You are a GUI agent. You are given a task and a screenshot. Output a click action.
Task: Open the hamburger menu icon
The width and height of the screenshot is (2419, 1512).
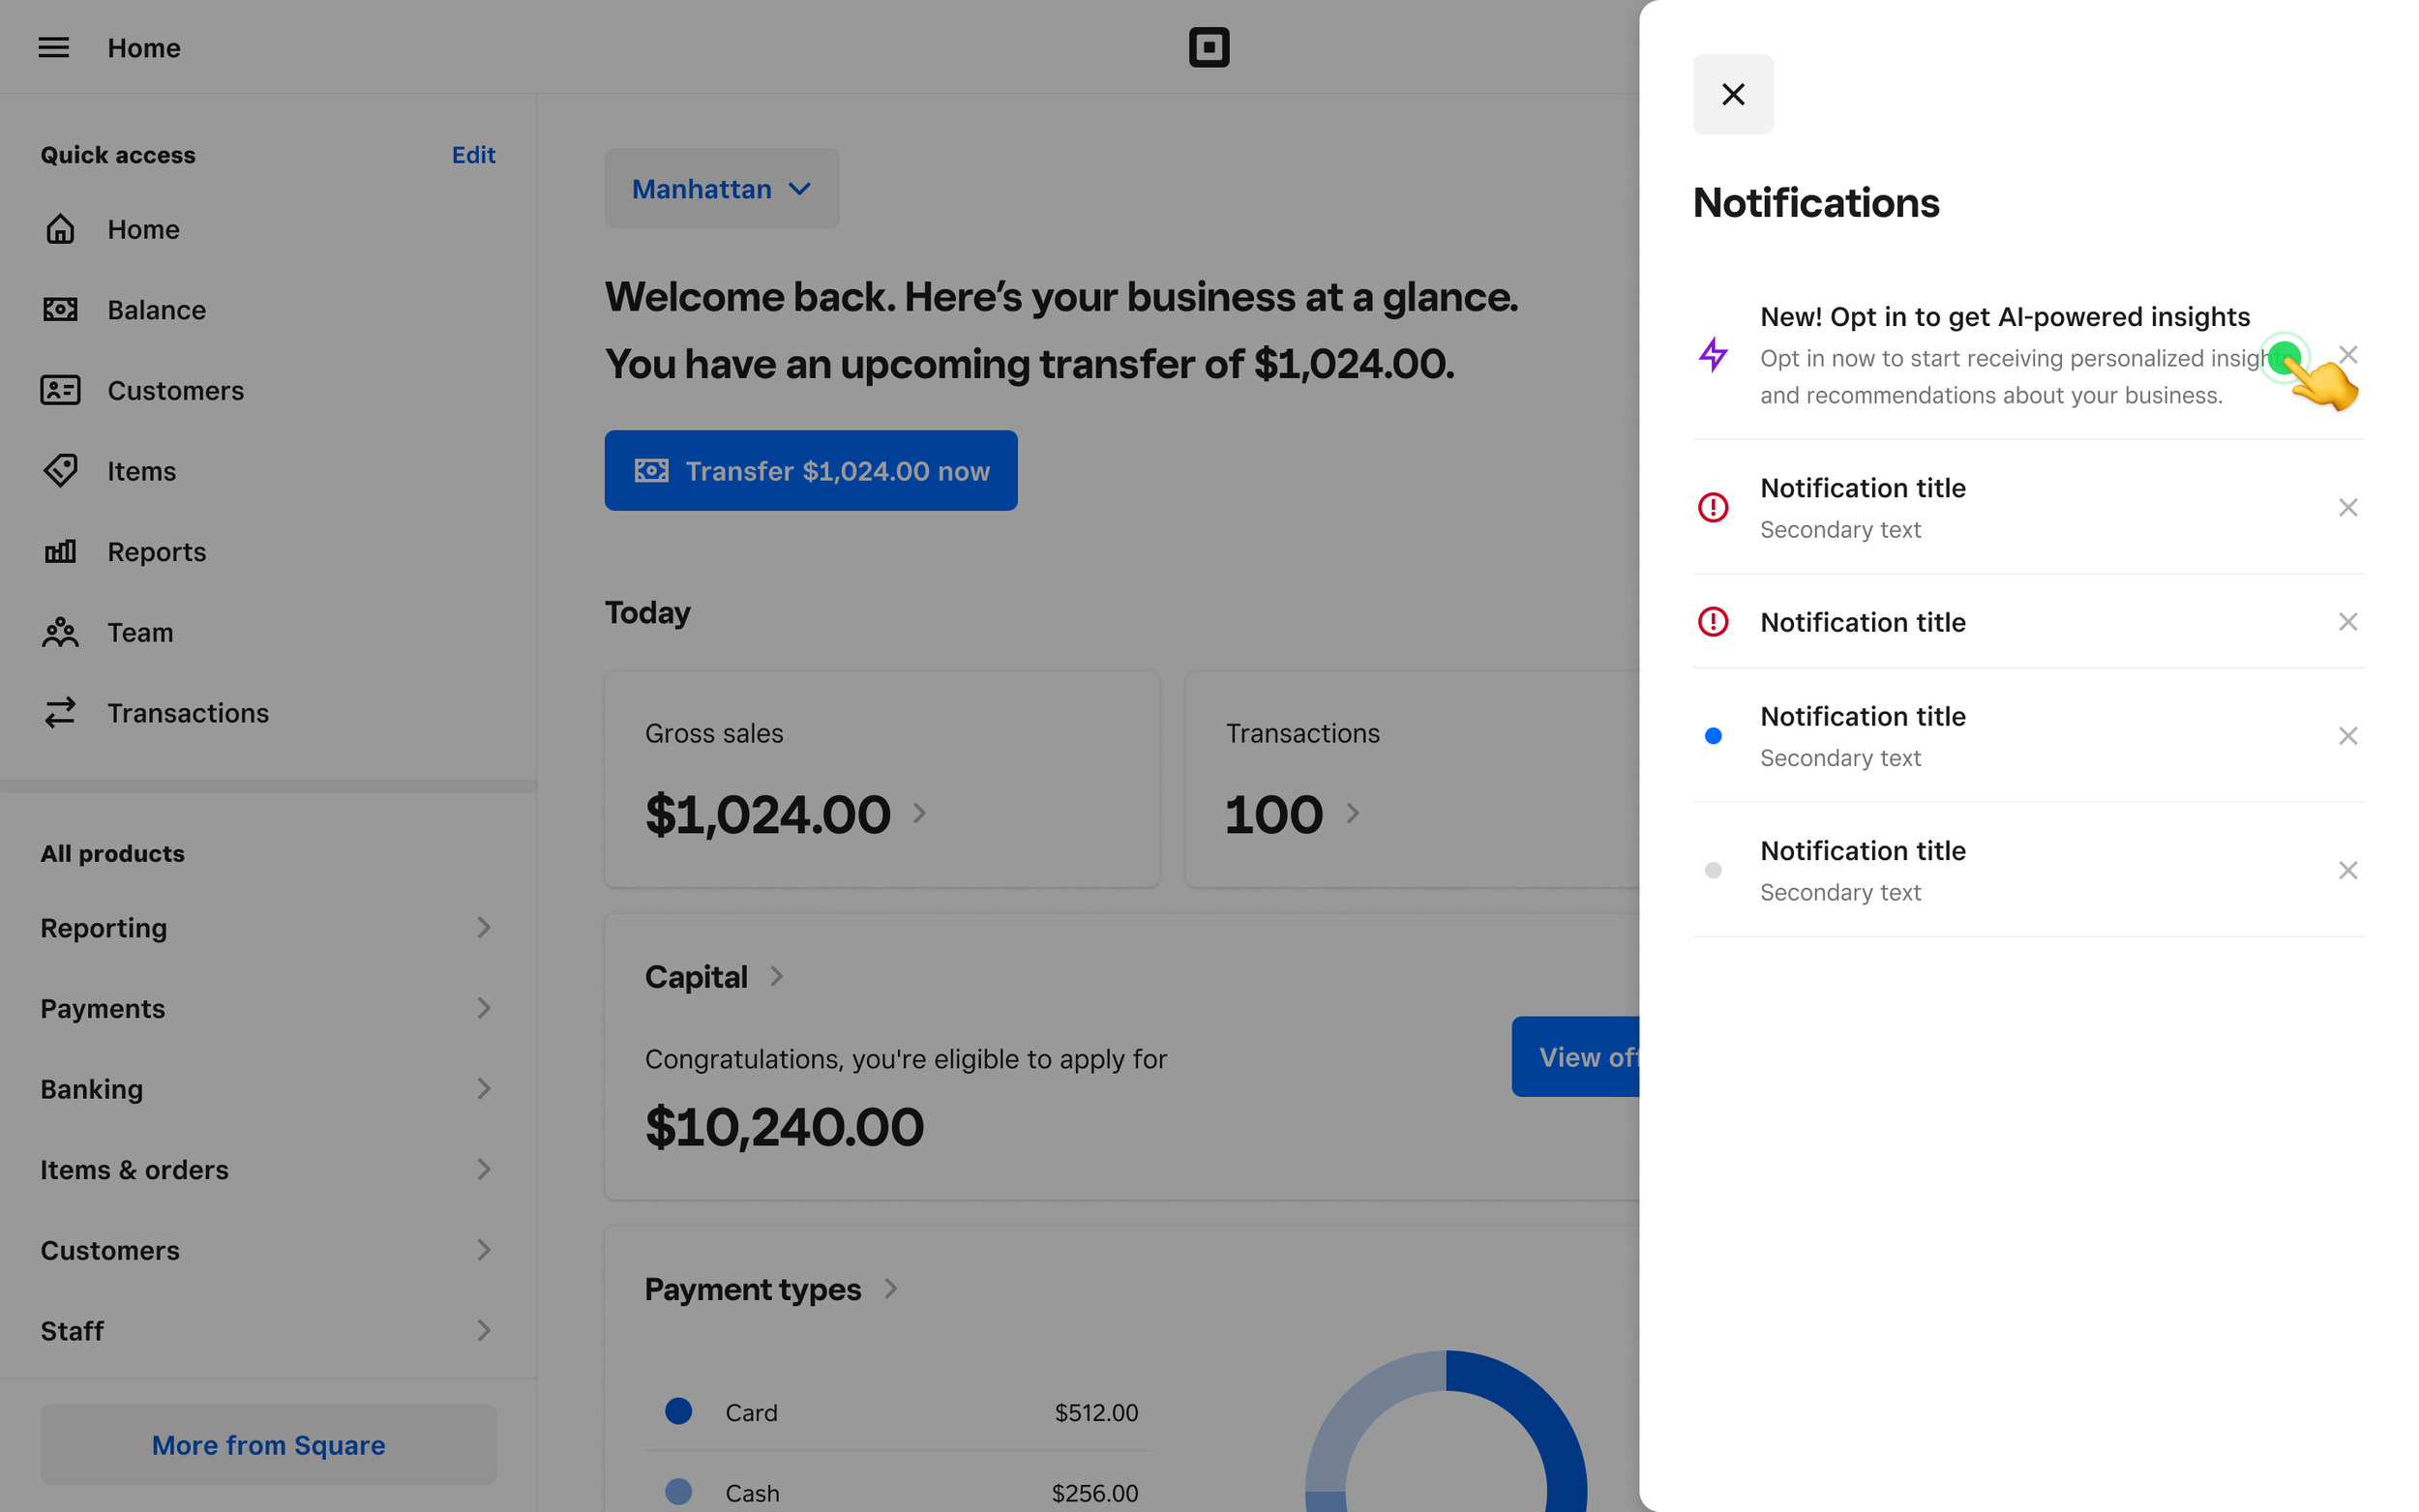[x=53, y=47]
